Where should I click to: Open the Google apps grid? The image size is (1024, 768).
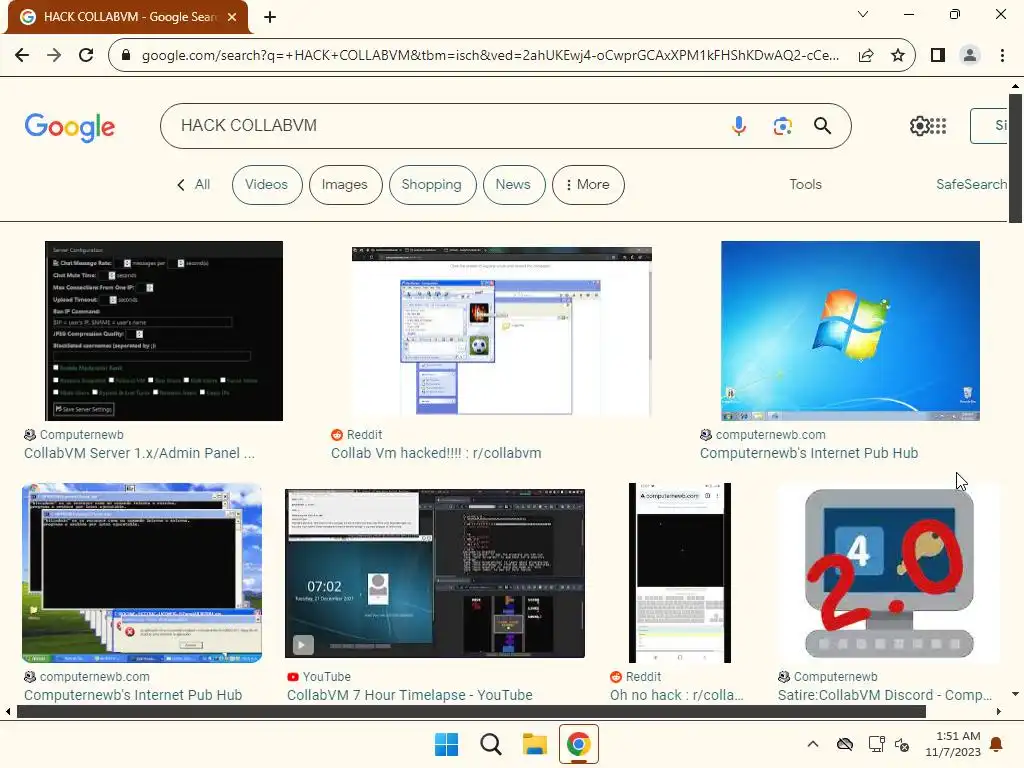tap(938, 125)
